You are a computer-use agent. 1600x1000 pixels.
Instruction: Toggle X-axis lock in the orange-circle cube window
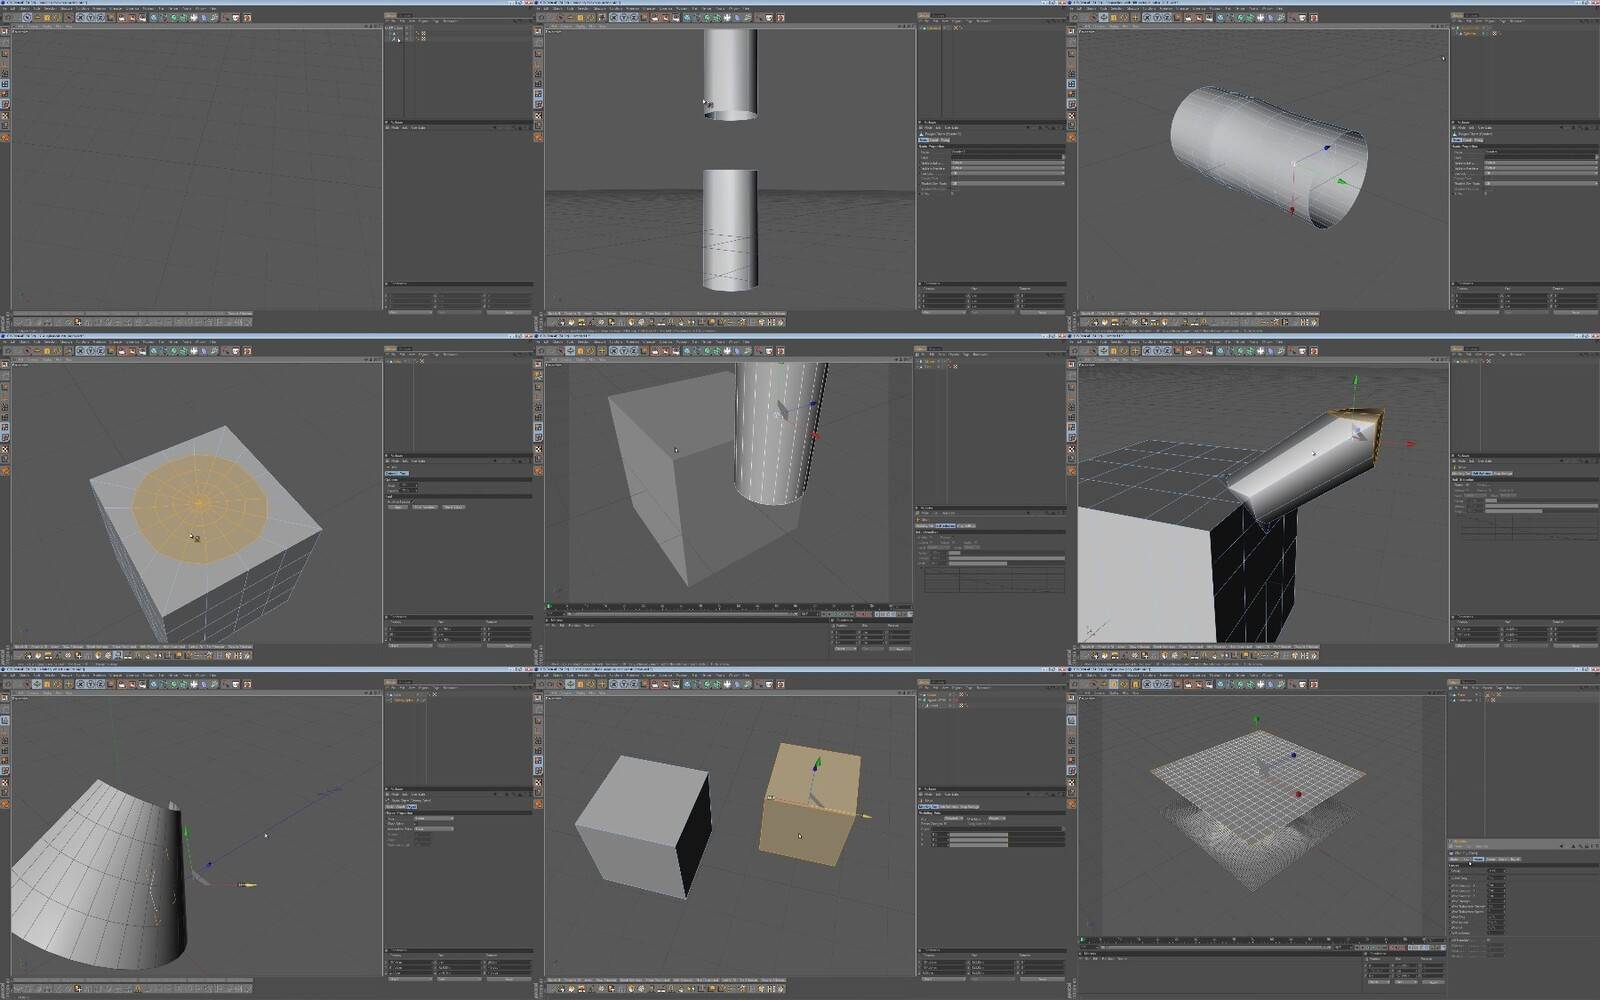81,351
